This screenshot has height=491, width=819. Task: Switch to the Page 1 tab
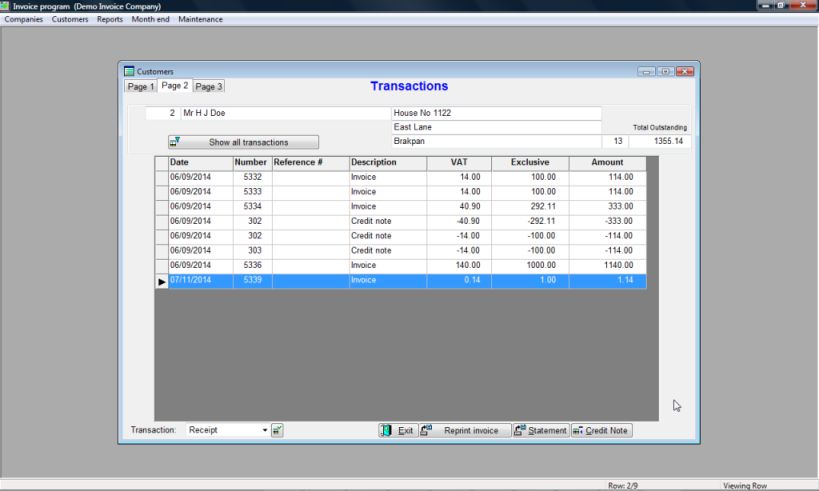pos(140,87)
